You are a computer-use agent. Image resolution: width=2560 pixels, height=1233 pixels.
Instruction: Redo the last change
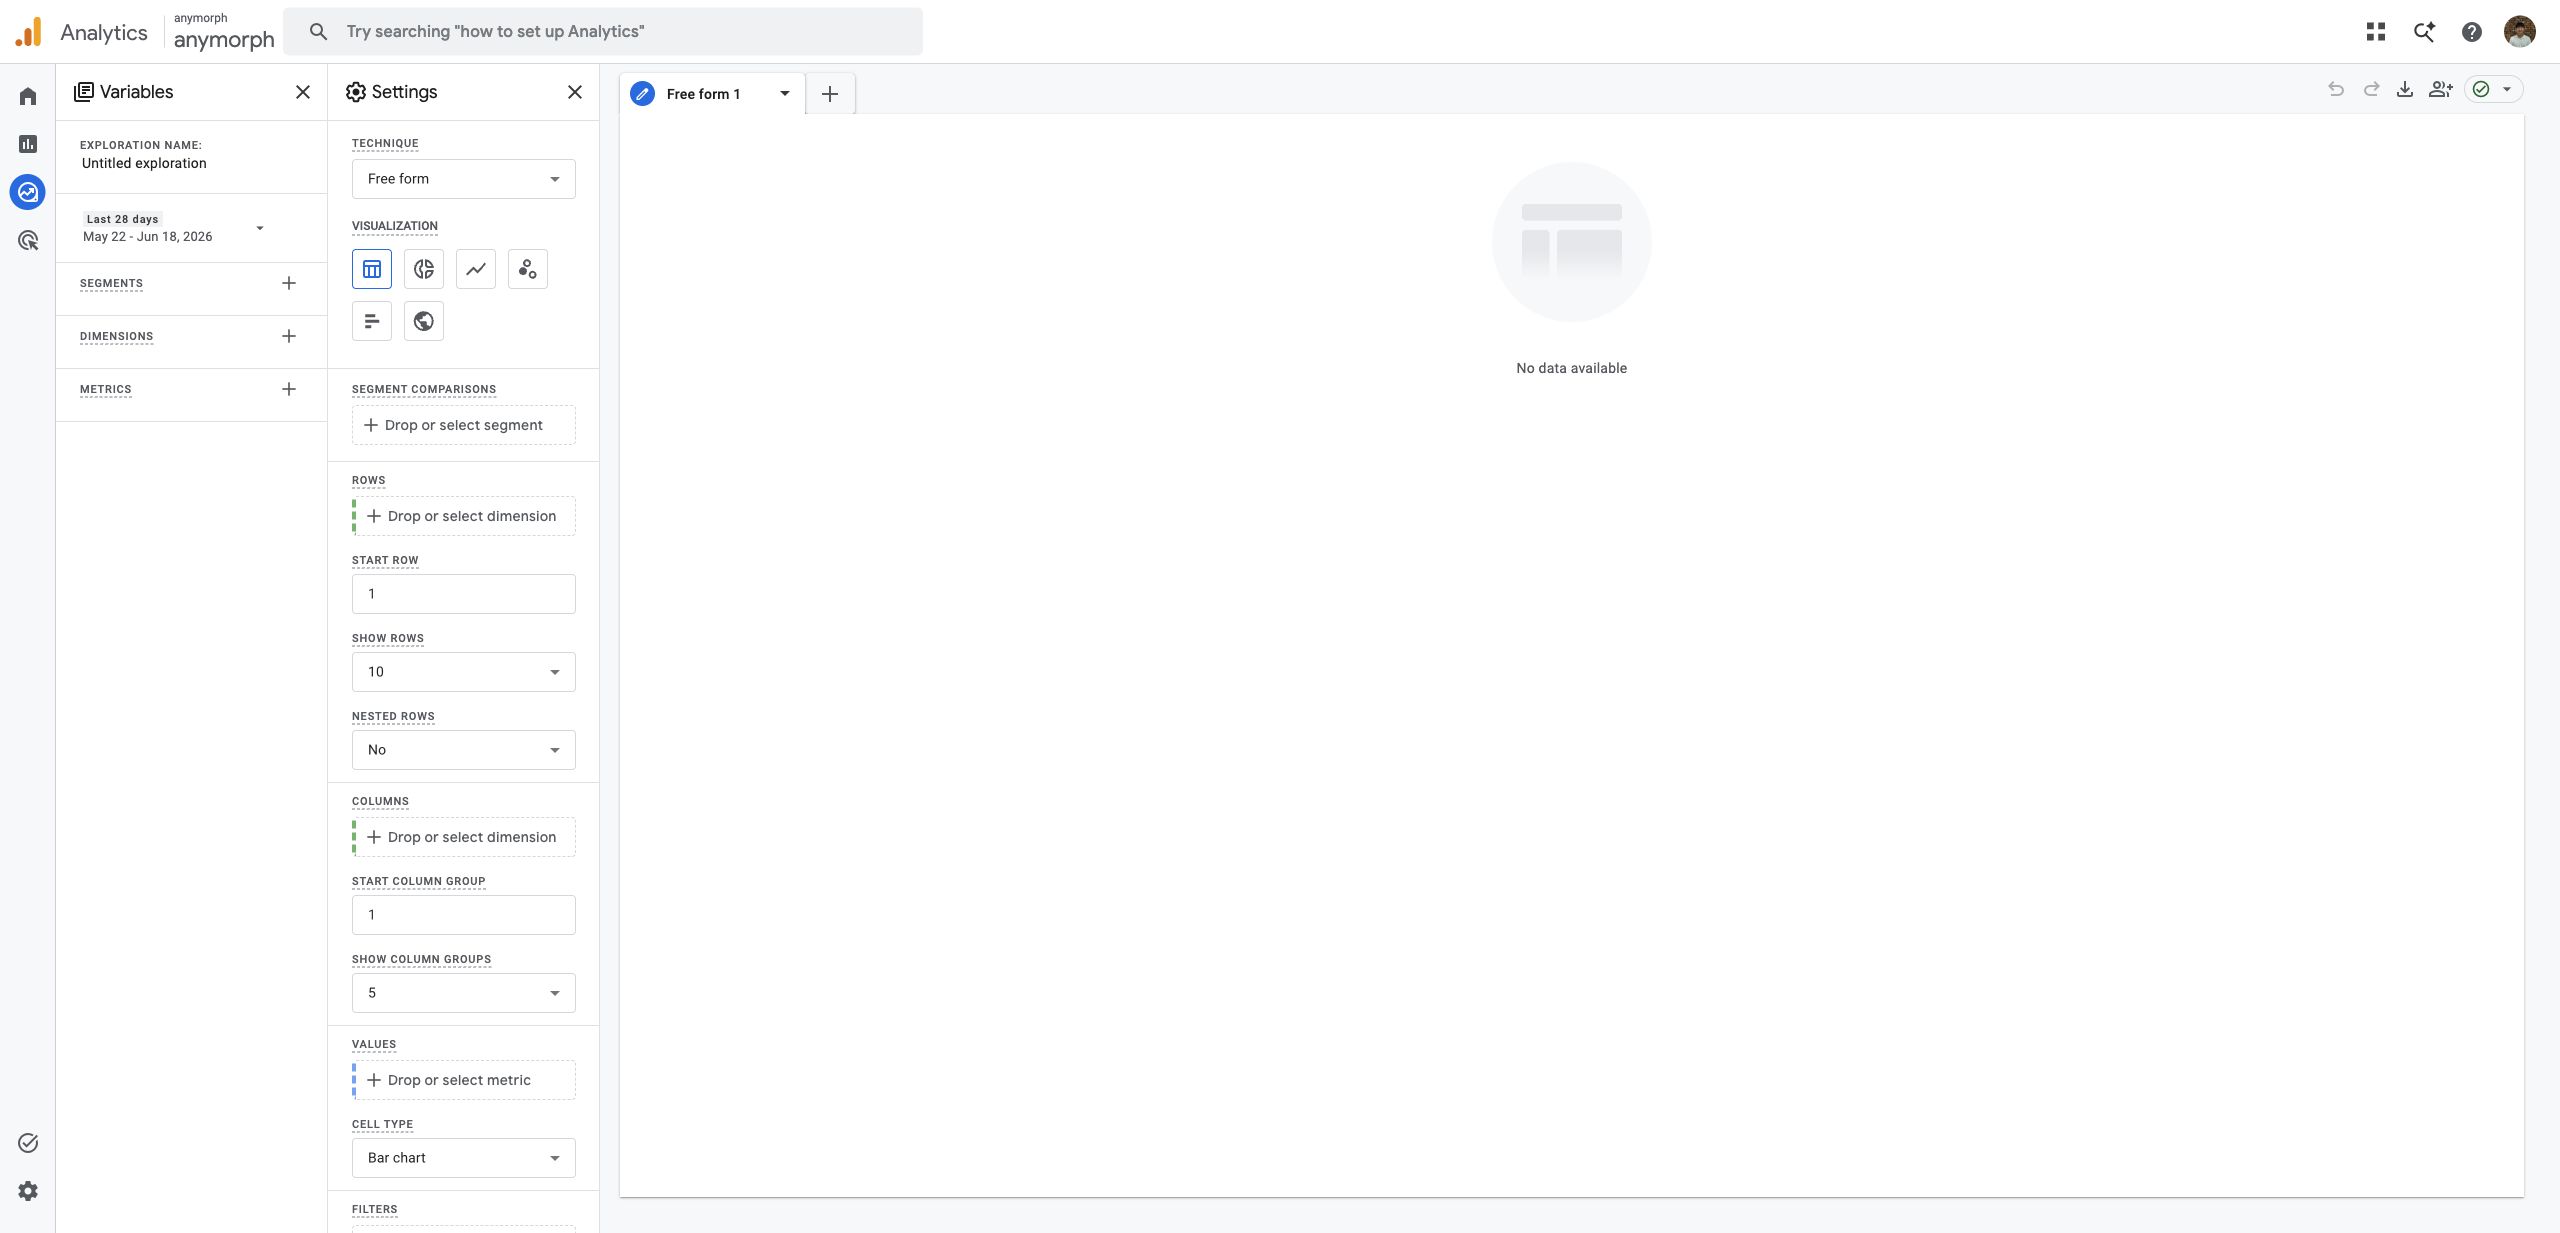coord(2371,89)
